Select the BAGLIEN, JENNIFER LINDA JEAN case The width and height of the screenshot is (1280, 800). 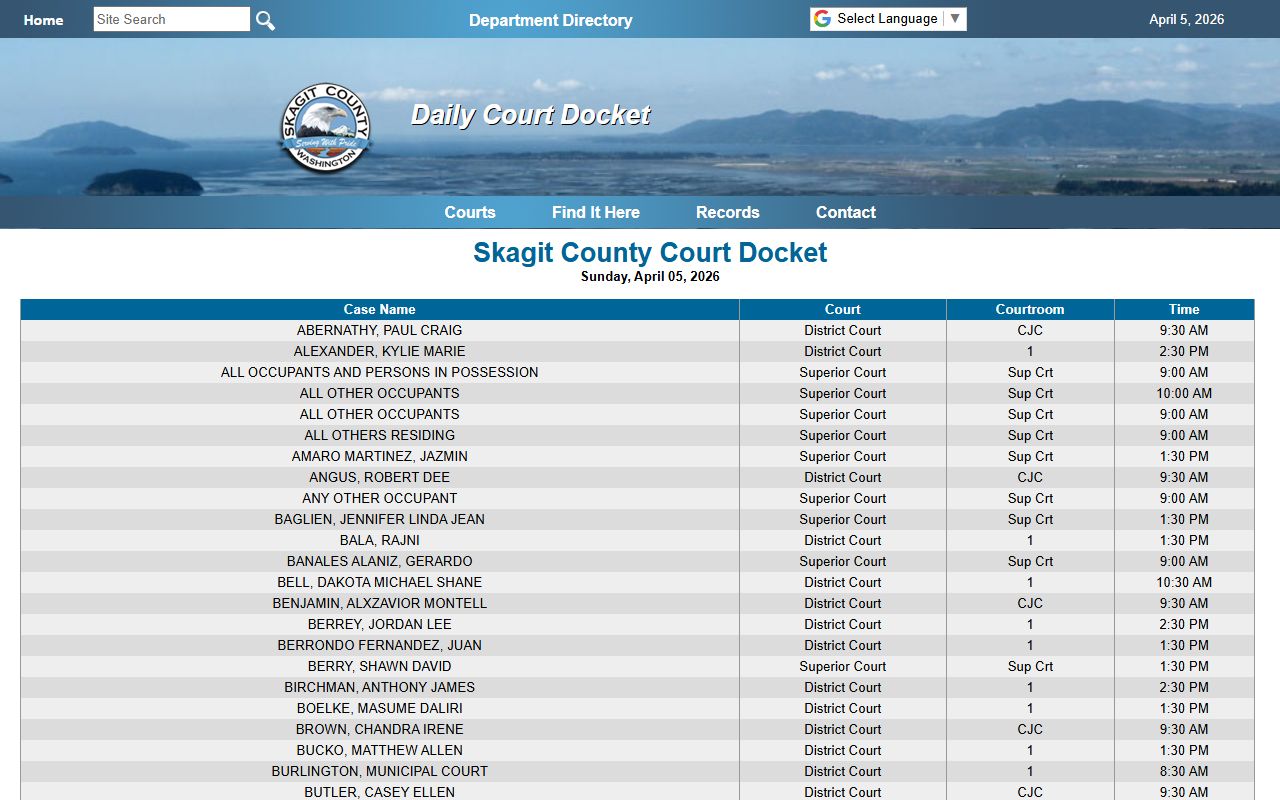coord(380,519)
